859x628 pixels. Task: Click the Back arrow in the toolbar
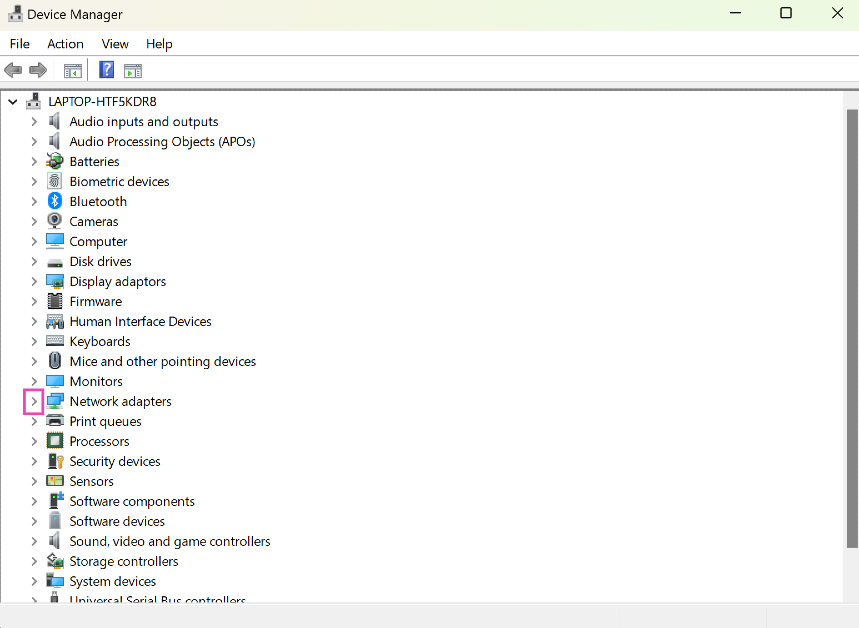13,70
